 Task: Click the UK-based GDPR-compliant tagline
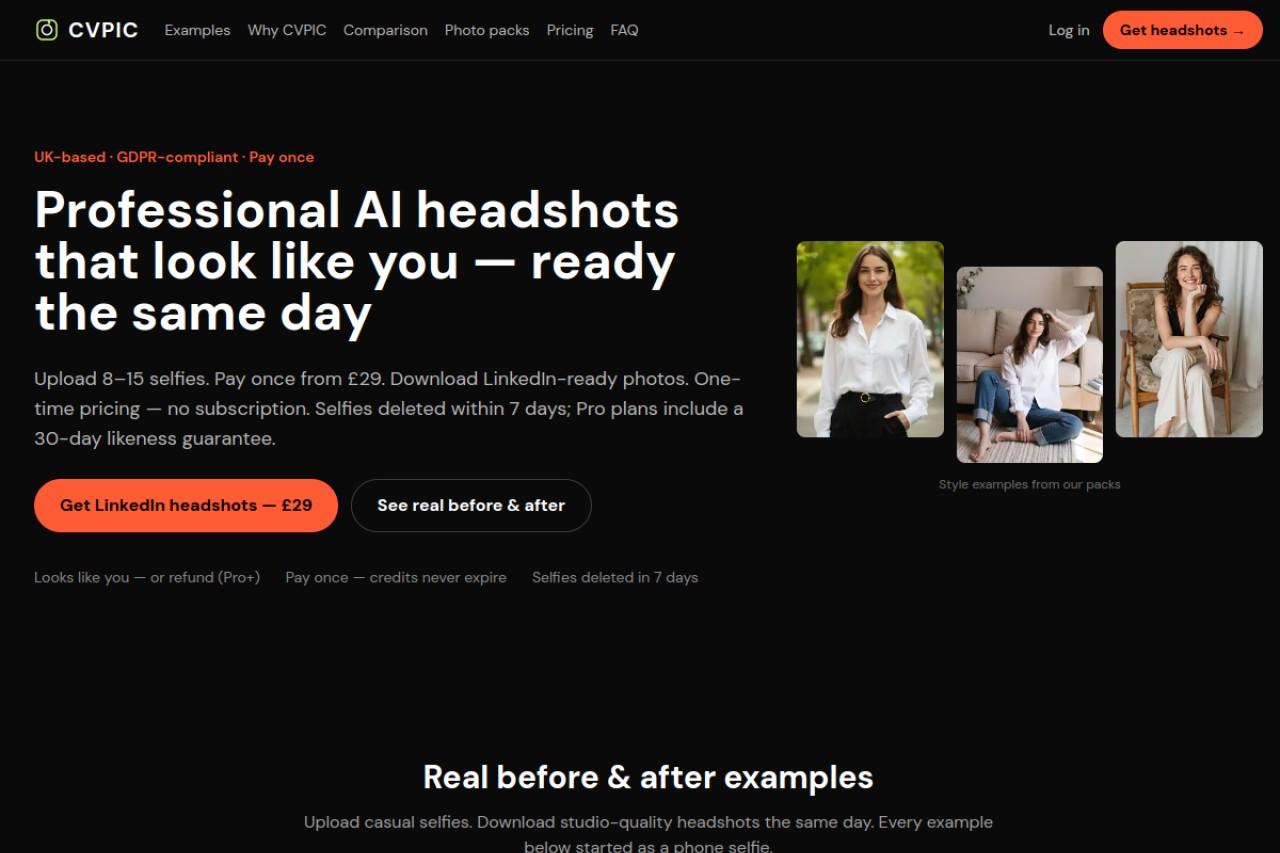(174, 157)
